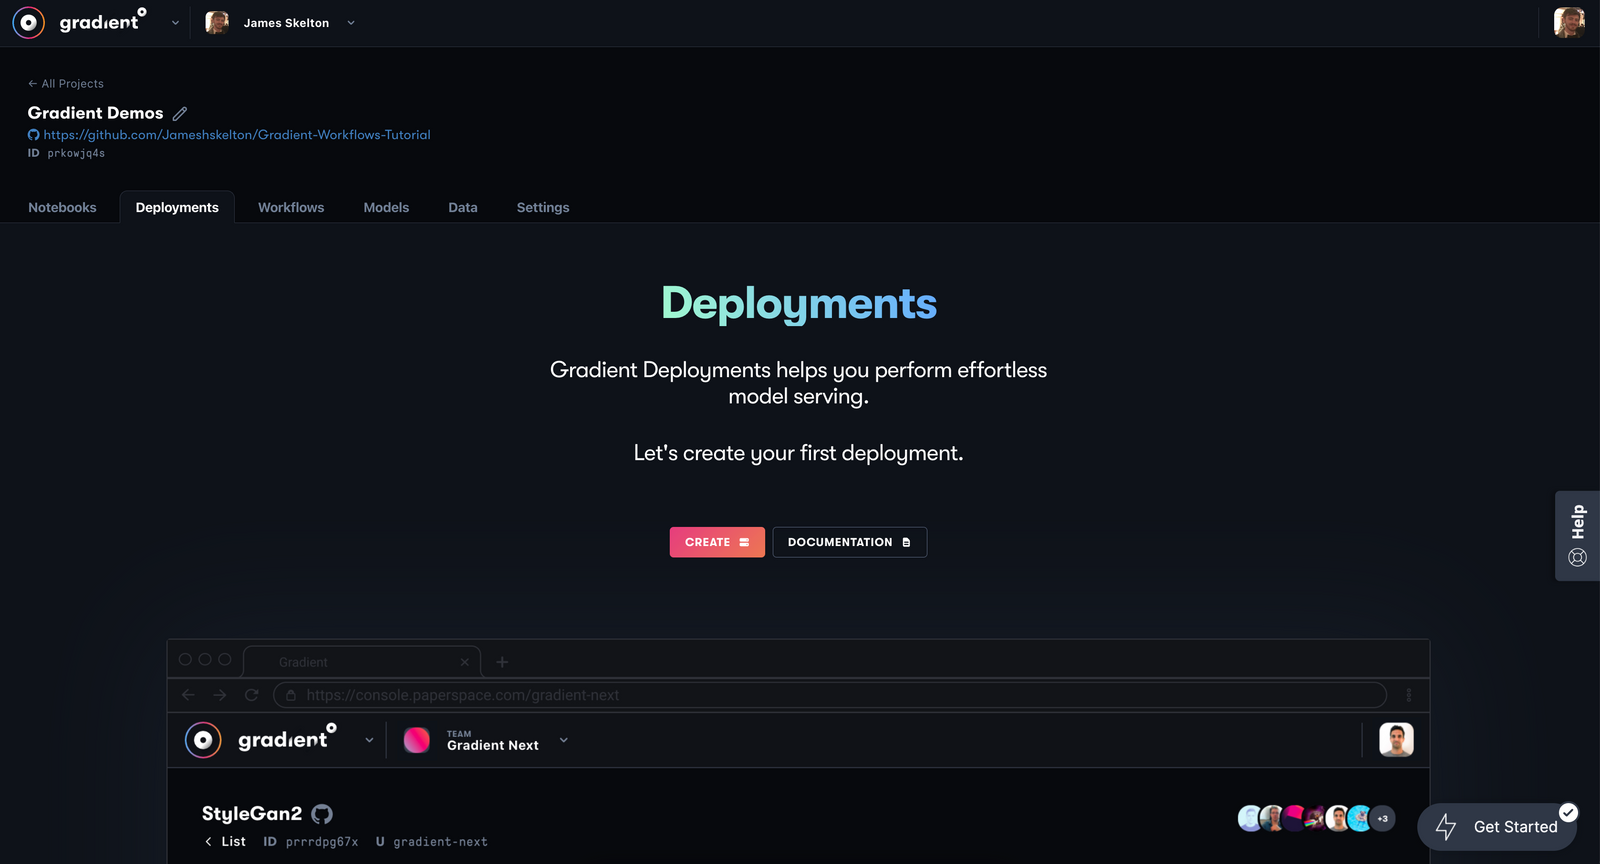The width and height of the screenshot is (1600, 864).
Task: Click the GitHub icon beside StyleGan2
Action: pos(322,814)
